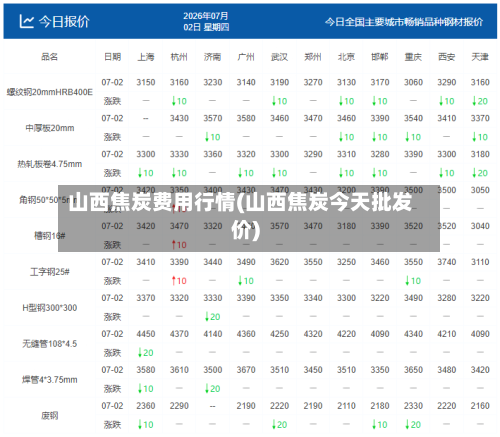Viewport: 500px width, 437px height.
Task: Select the 广州 column header
Action: (x=246, y=57)
